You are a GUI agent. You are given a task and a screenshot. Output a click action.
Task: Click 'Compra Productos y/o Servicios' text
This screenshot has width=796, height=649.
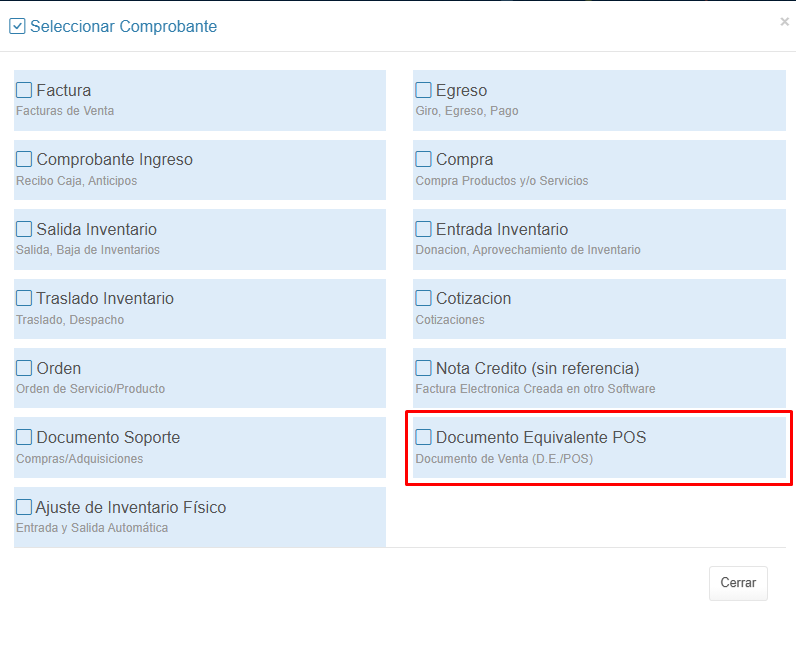point(502,181)
